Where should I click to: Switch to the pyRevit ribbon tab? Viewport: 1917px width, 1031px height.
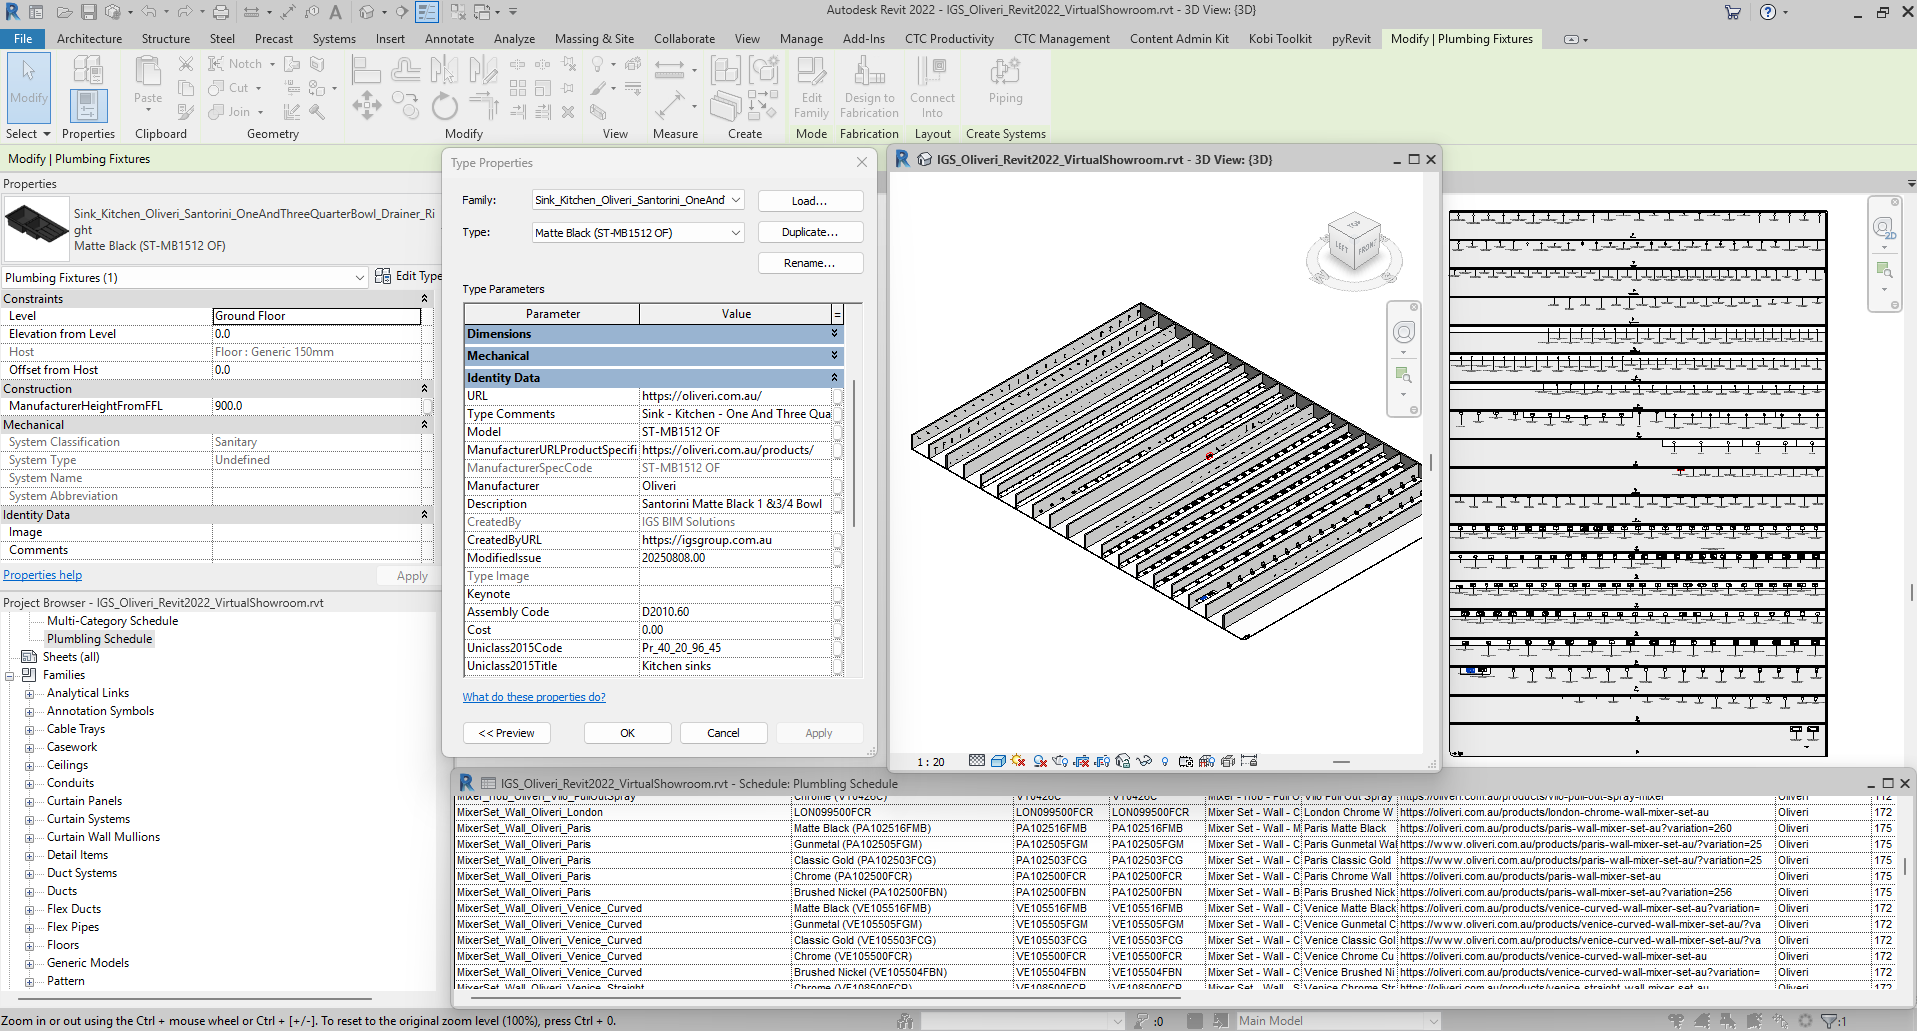point(1351,39)
